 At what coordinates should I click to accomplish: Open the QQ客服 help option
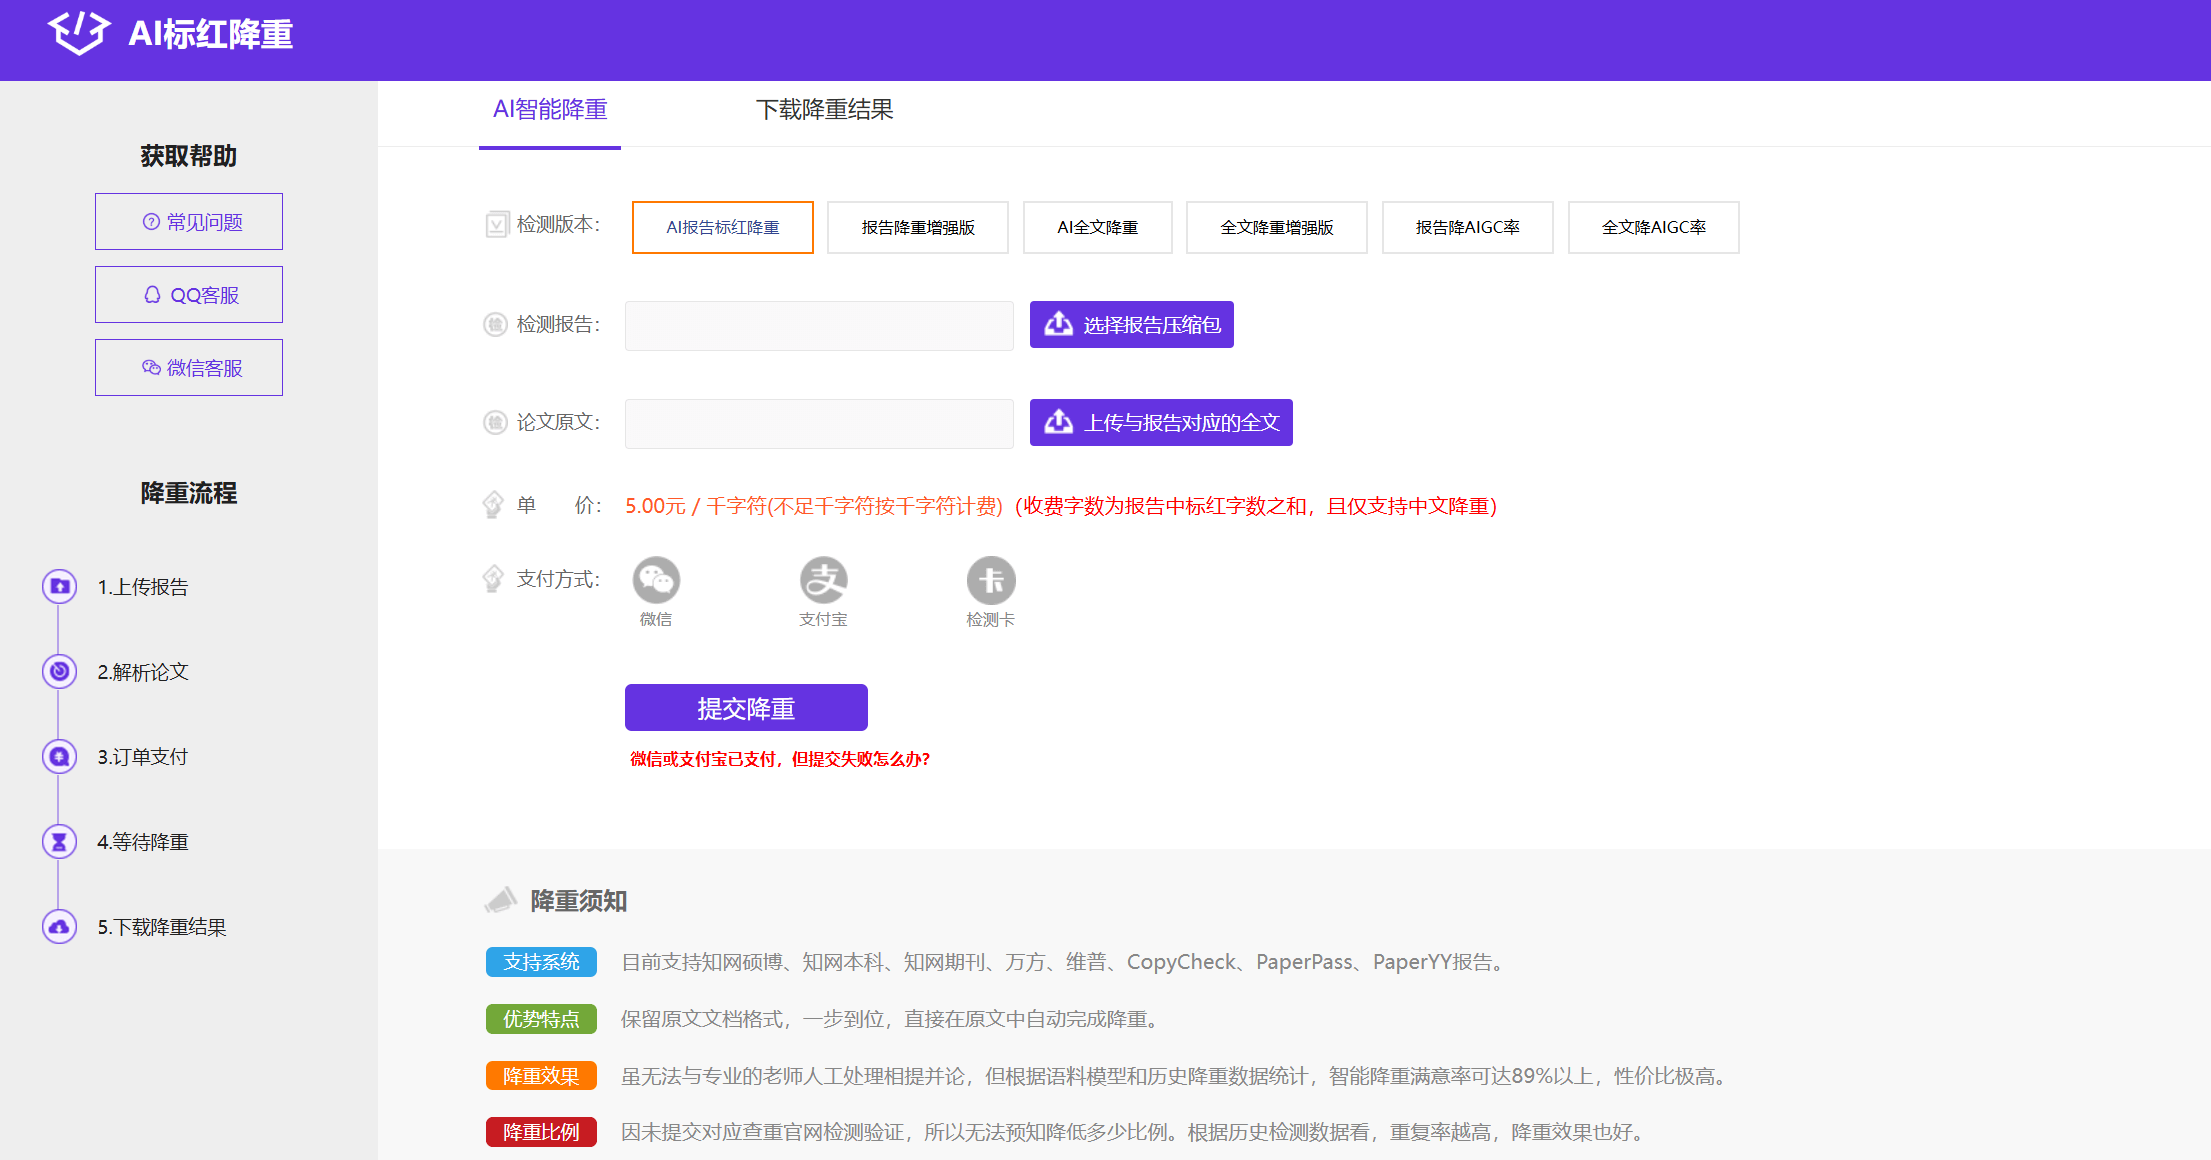coord(188,294)
